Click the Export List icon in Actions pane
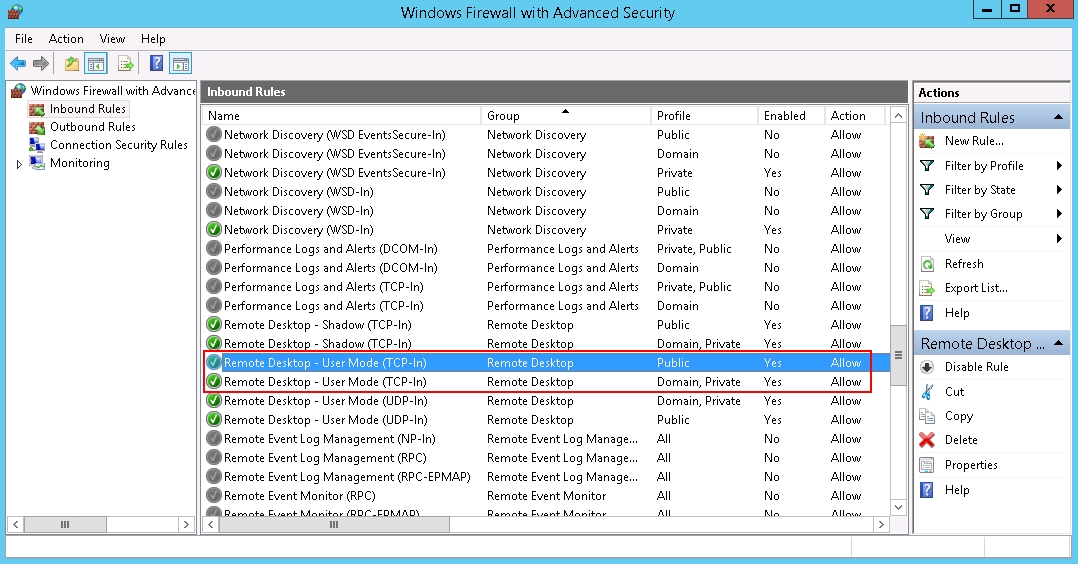1078x564 pixels. [x=927, y=288]
